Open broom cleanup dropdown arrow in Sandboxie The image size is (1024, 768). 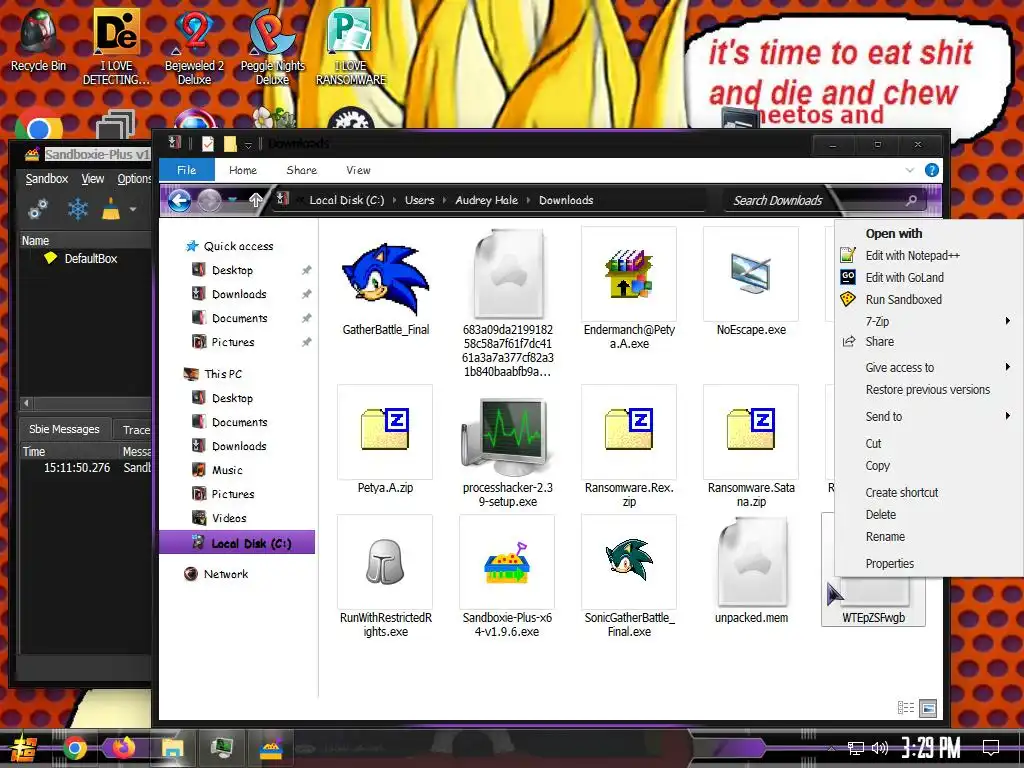[x=133, y=210]
